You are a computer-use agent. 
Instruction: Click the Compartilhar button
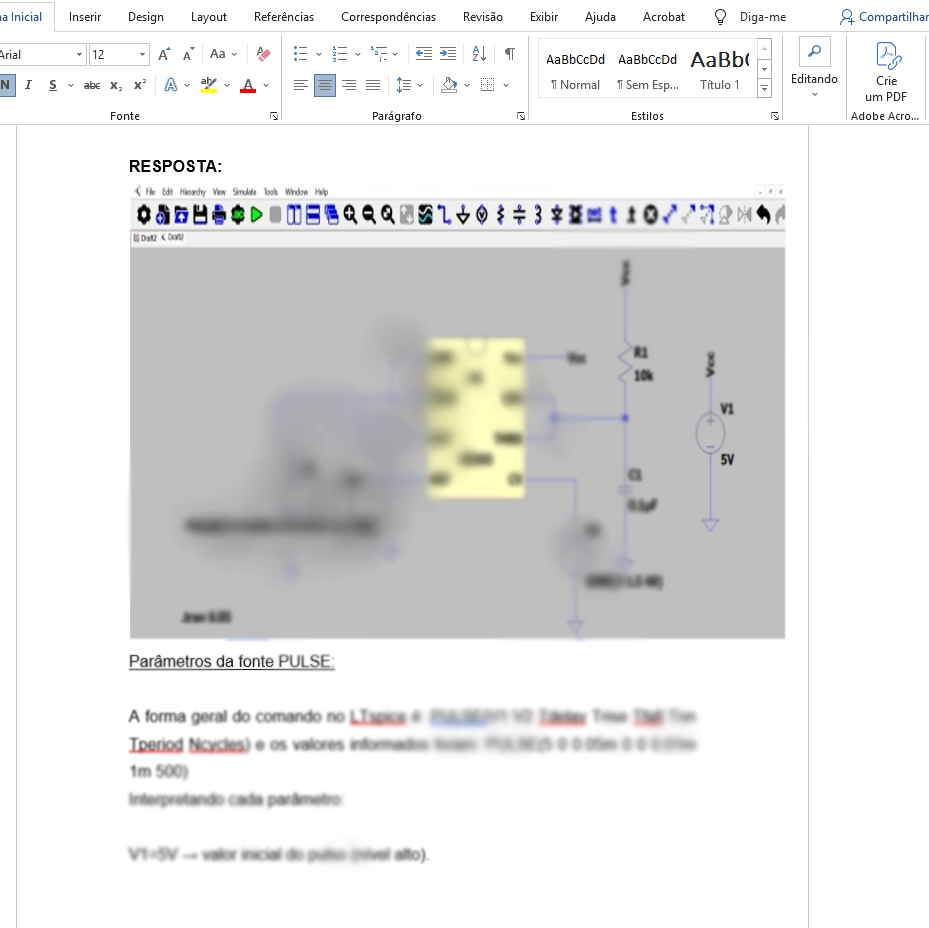pos(884,17)
